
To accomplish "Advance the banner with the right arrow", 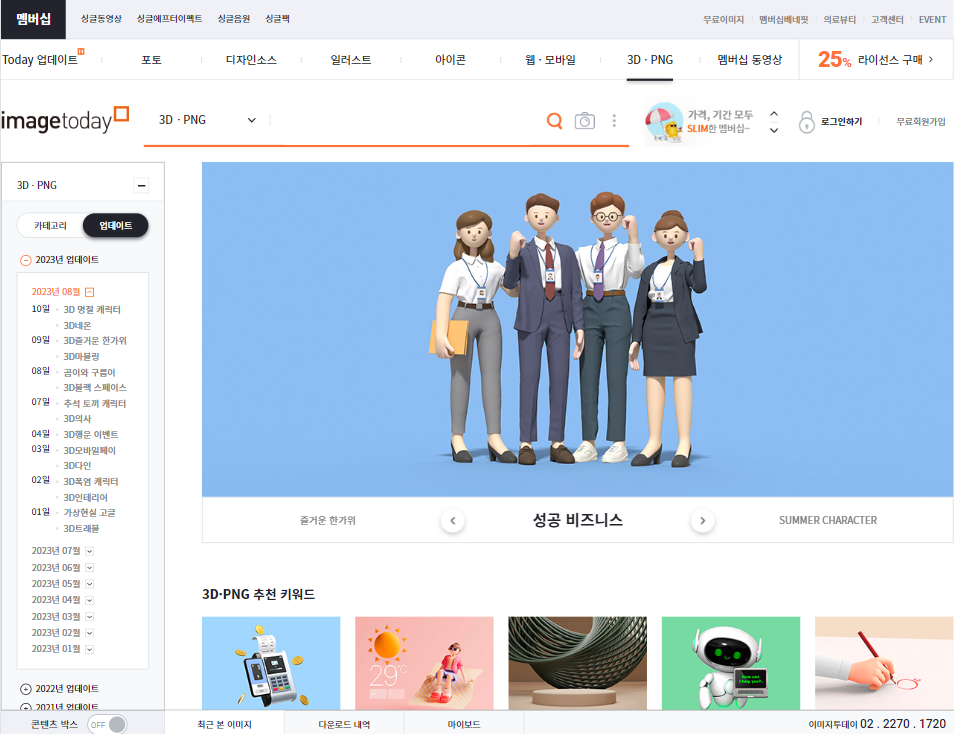I will click(702, 520).
